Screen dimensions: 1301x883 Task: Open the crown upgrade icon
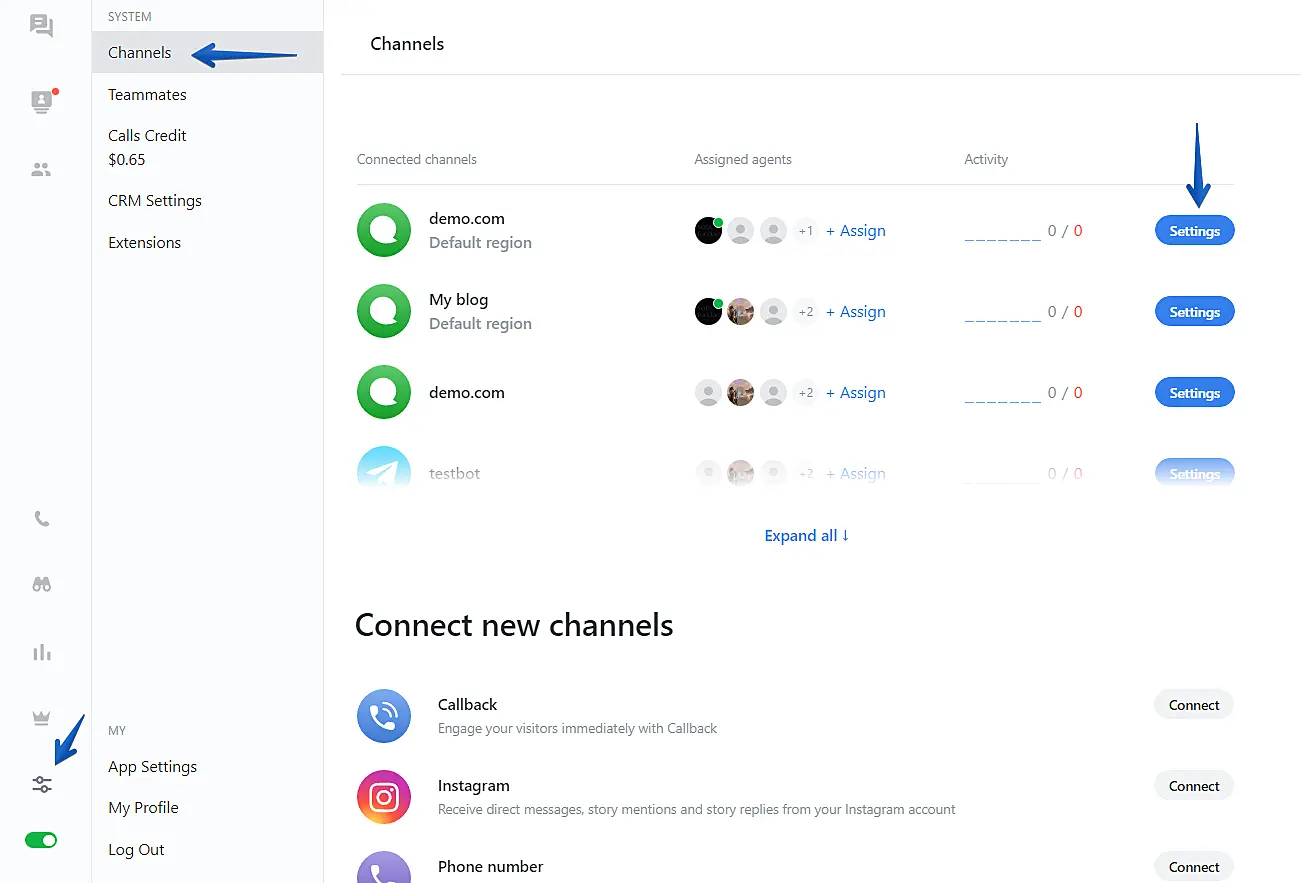[x=41, y=717]
